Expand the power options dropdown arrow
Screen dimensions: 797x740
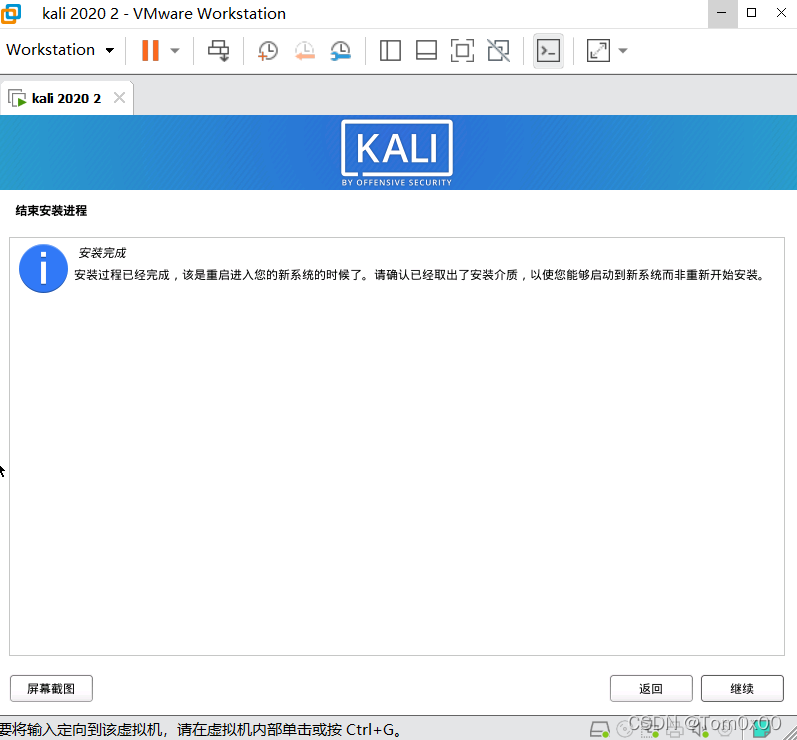point(175,50)
